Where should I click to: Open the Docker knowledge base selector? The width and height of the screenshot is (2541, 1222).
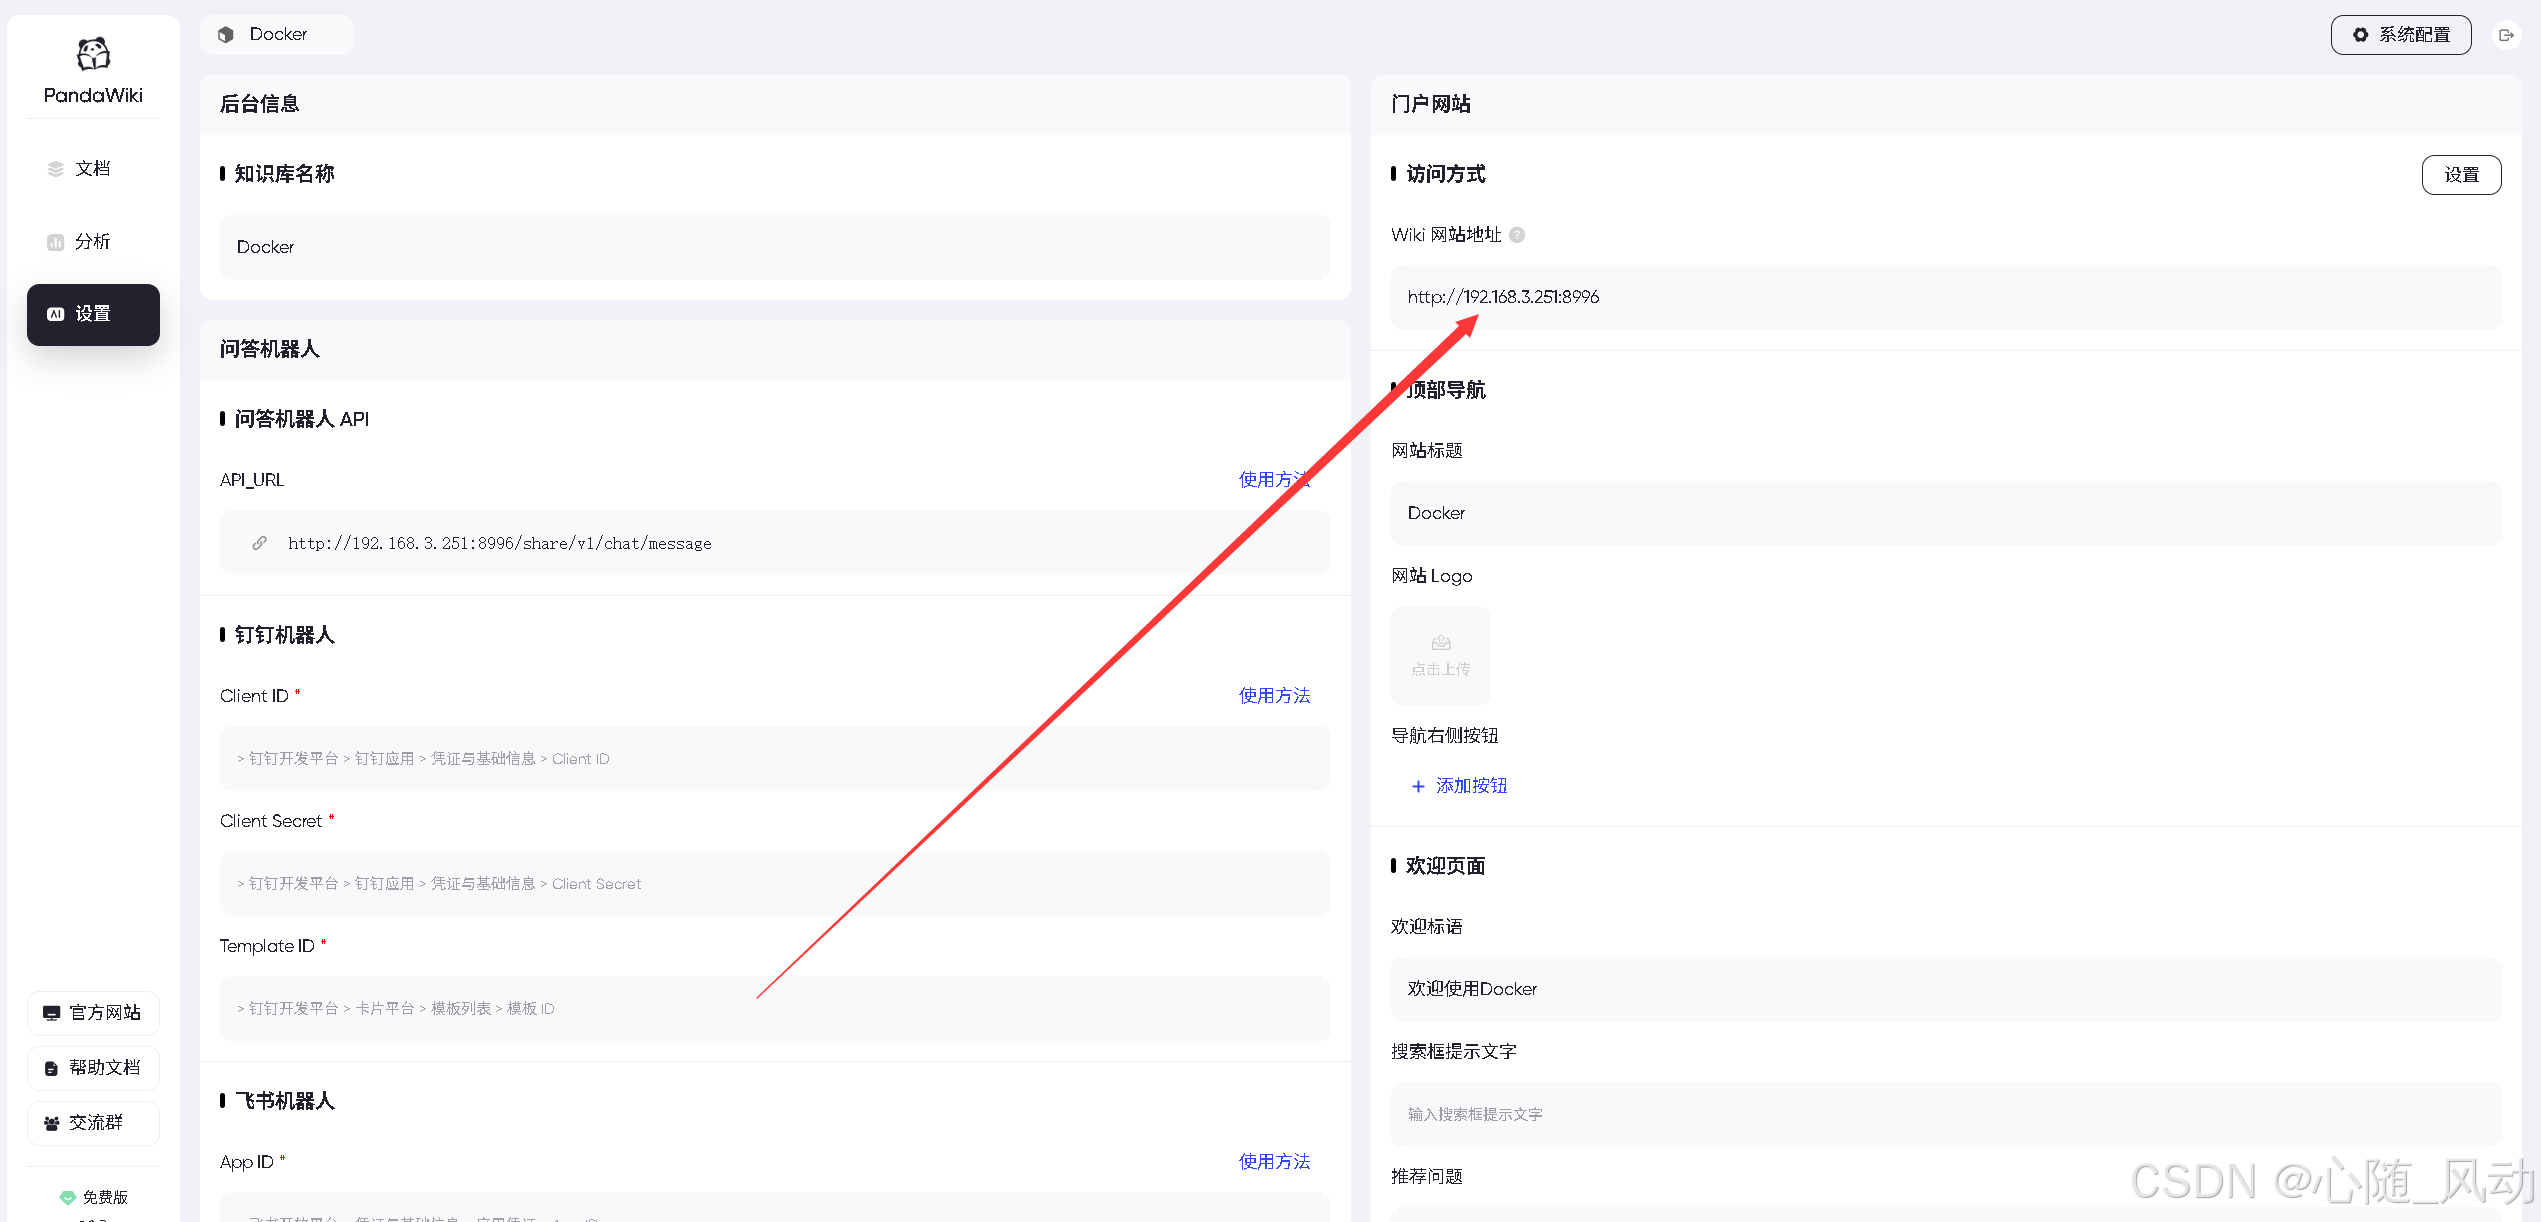tap(276, 35)
